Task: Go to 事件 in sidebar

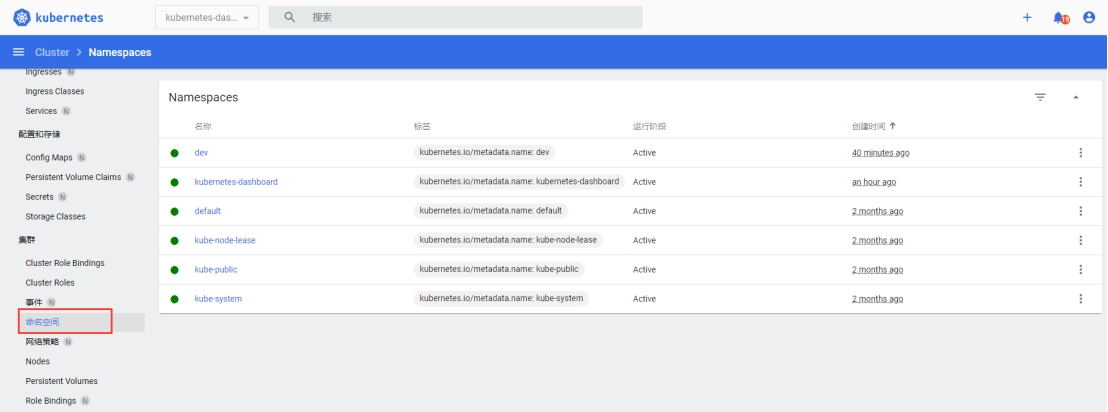Action: [34, 302]
